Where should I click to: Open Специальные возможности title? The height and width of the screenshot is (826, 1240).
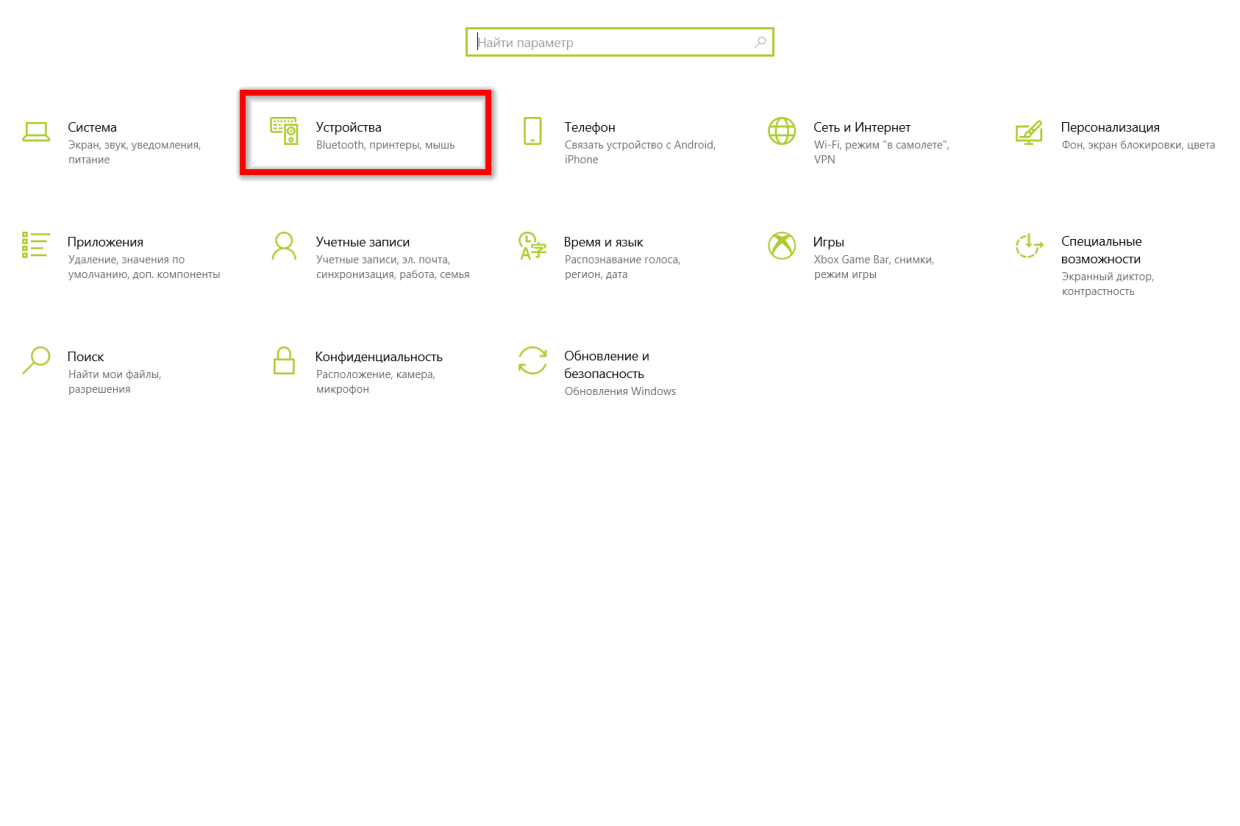pos(1101,250)
